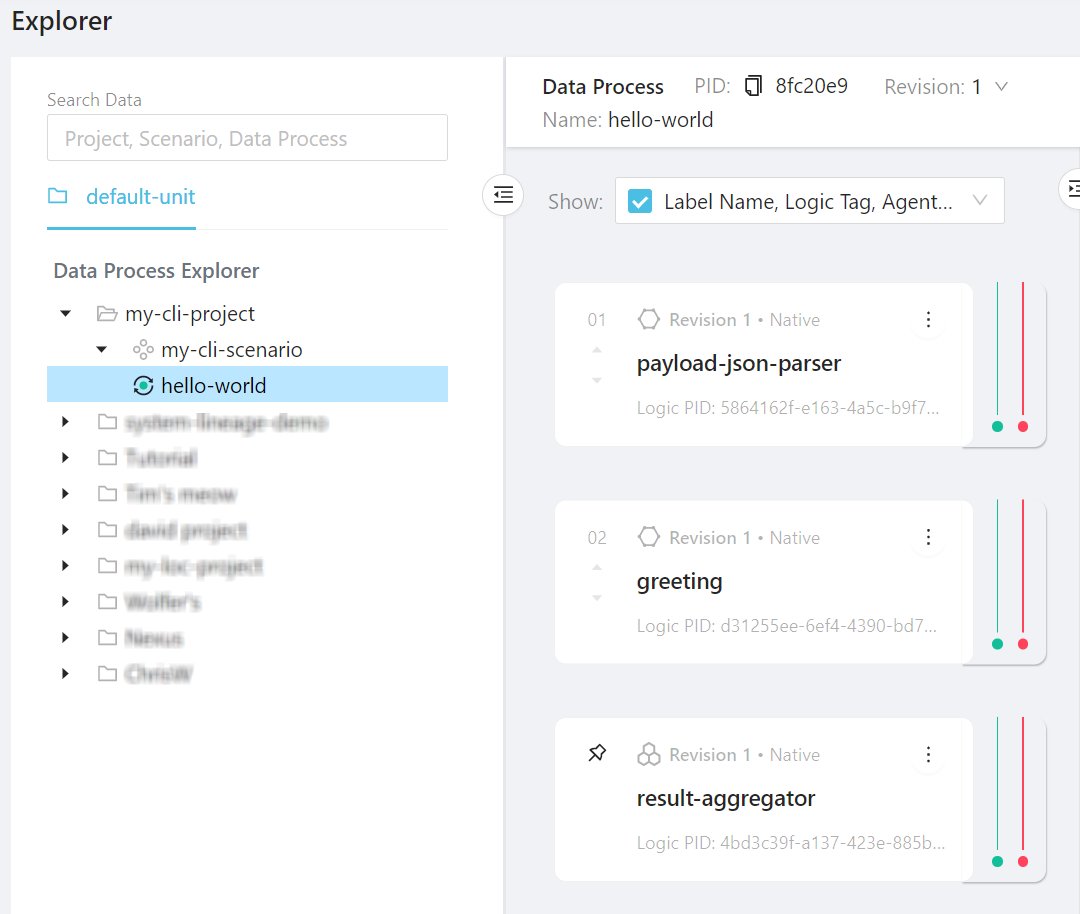Image resolution: width=1080 pixels, height=914 pixels.
Task: Click the green dot on greeting card
Action: (x=997, y=644)
